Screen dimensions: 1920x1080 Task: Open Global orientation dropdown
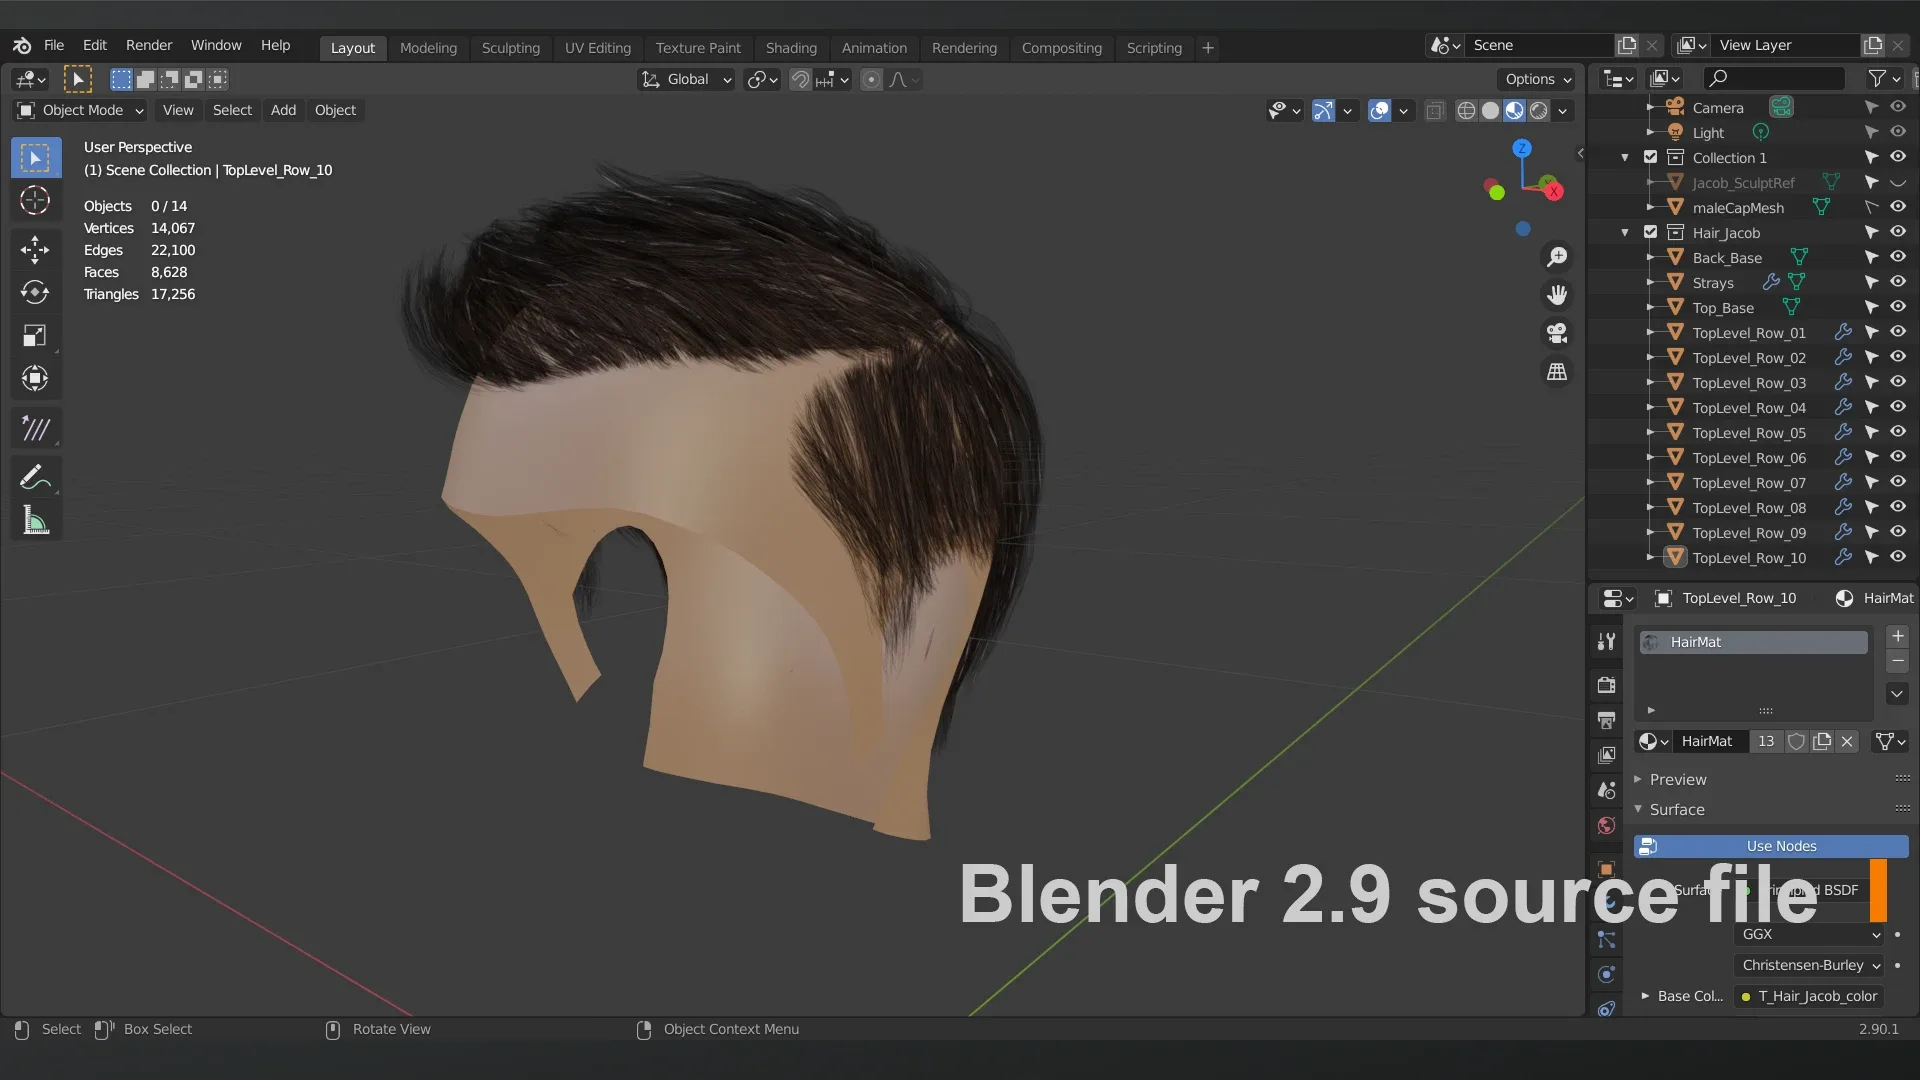pos(686,79)
